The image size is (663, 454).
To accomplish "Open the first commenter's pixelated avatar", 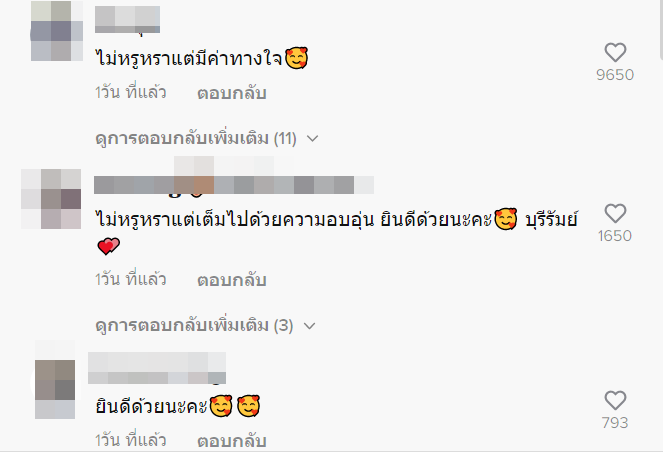I will pyautogui.click(x=57, y=31).
